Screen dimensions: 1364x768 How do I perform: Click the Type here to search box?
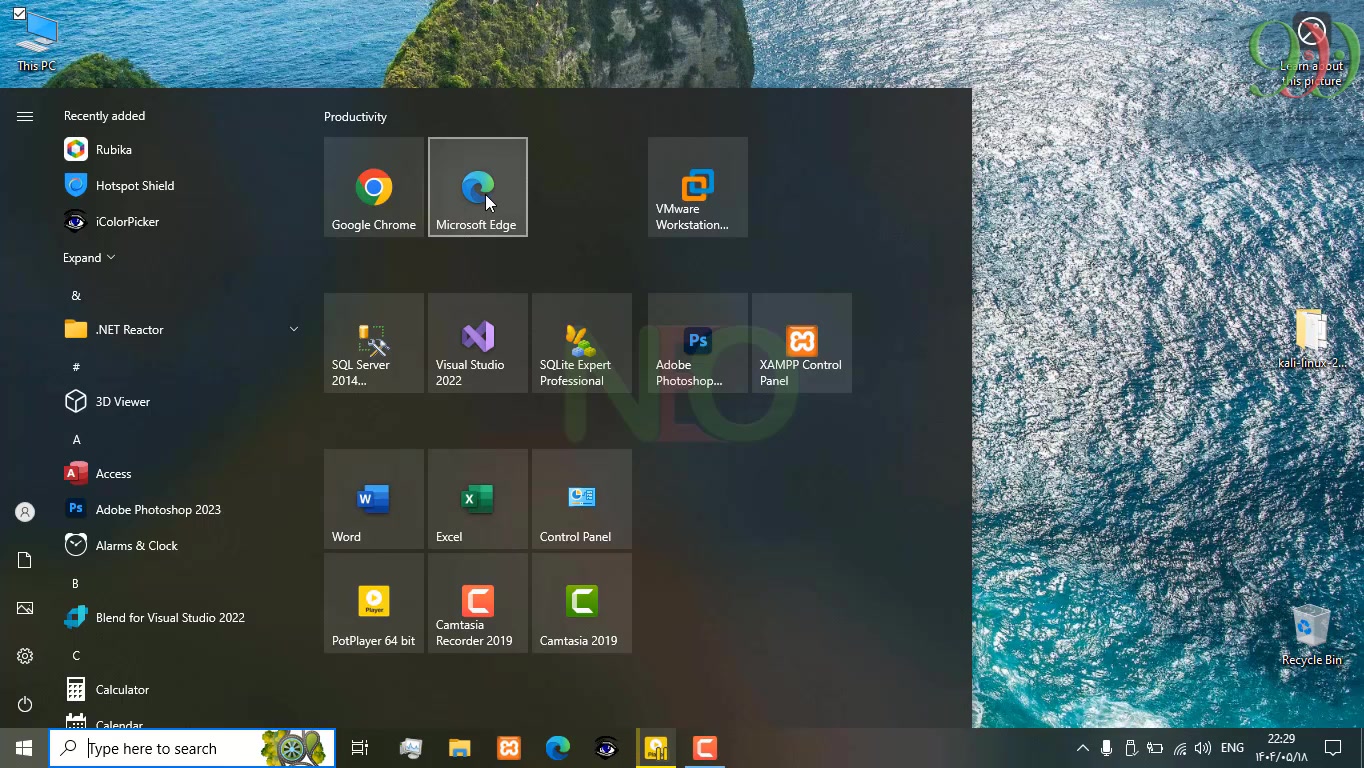point(192,748)
